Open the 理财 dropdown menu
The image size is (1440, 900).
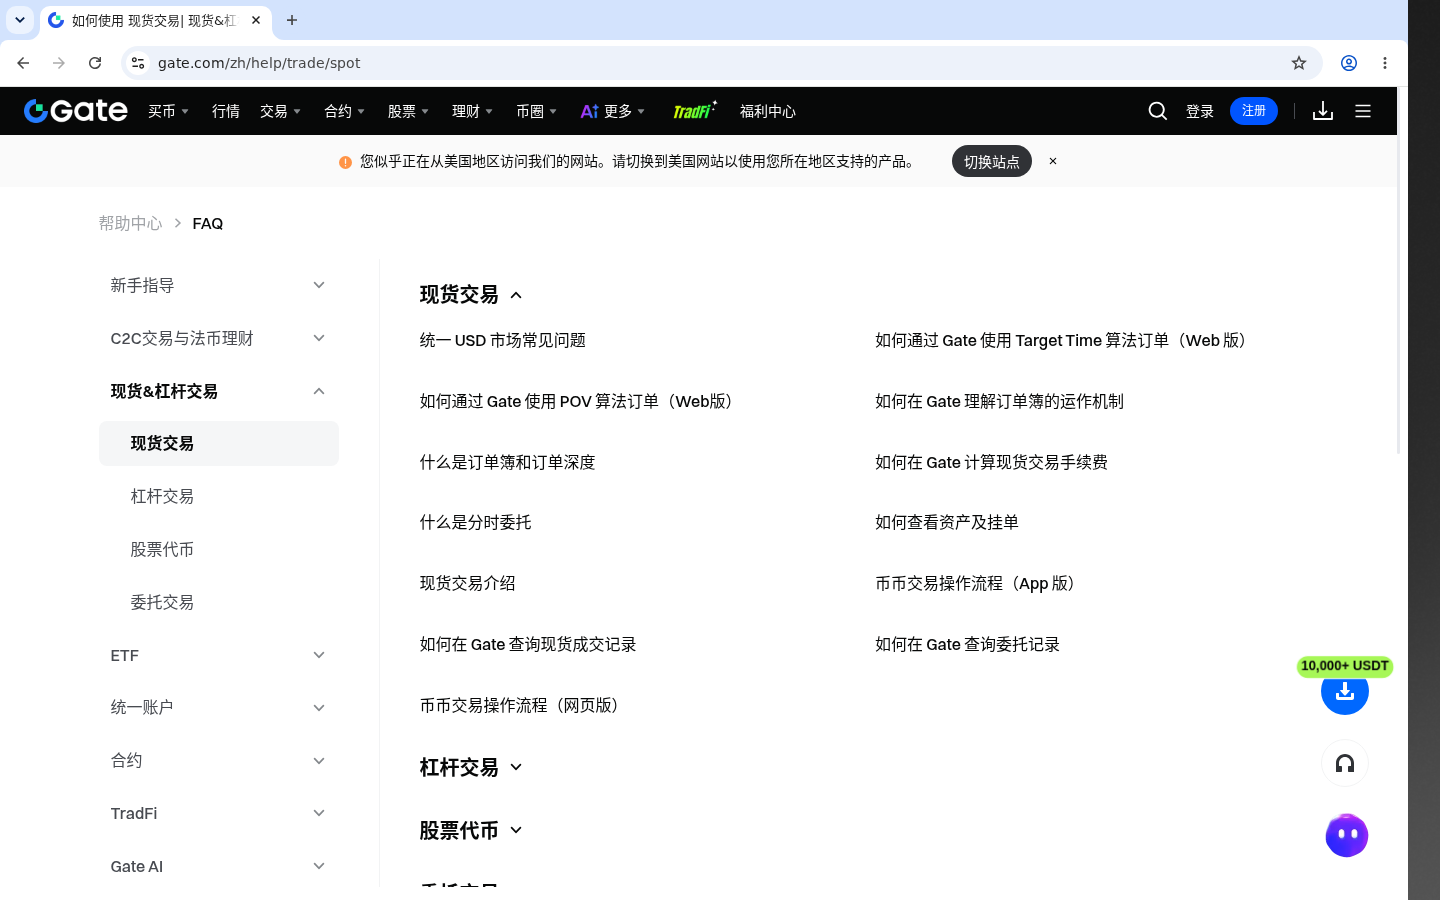click(x=472, y=111)
